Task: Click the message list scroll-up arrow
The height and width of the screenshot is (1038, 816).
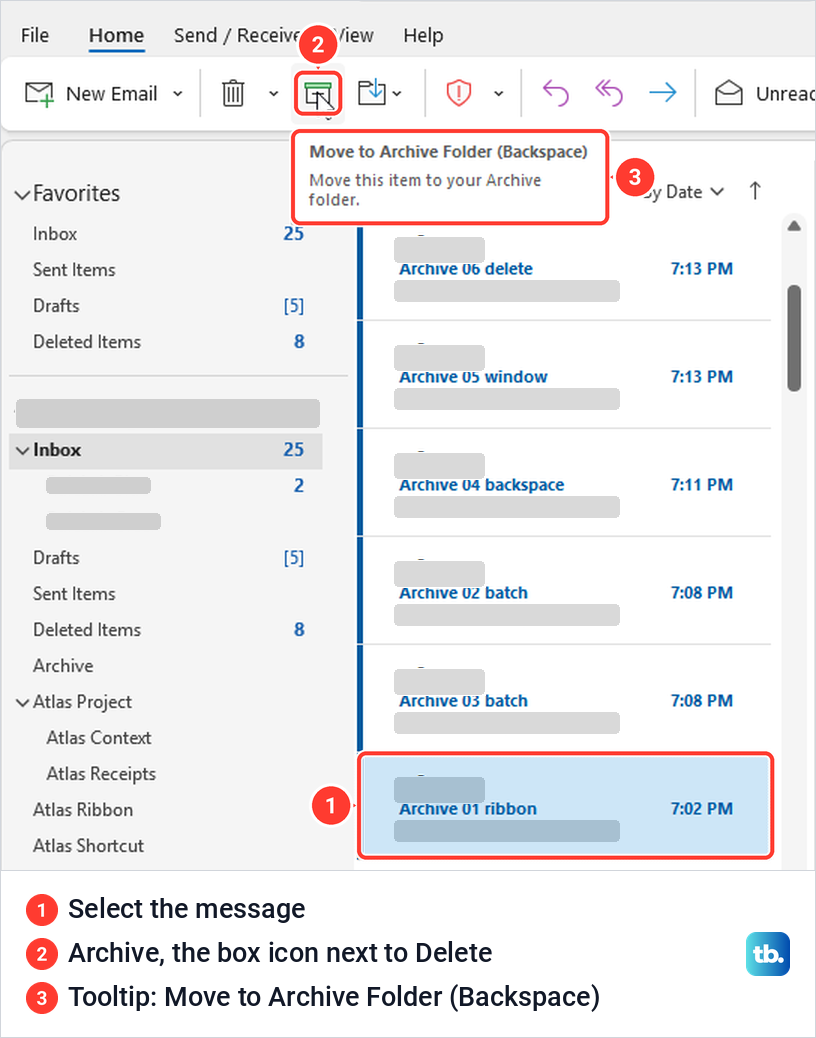Action: pos(794,226)
